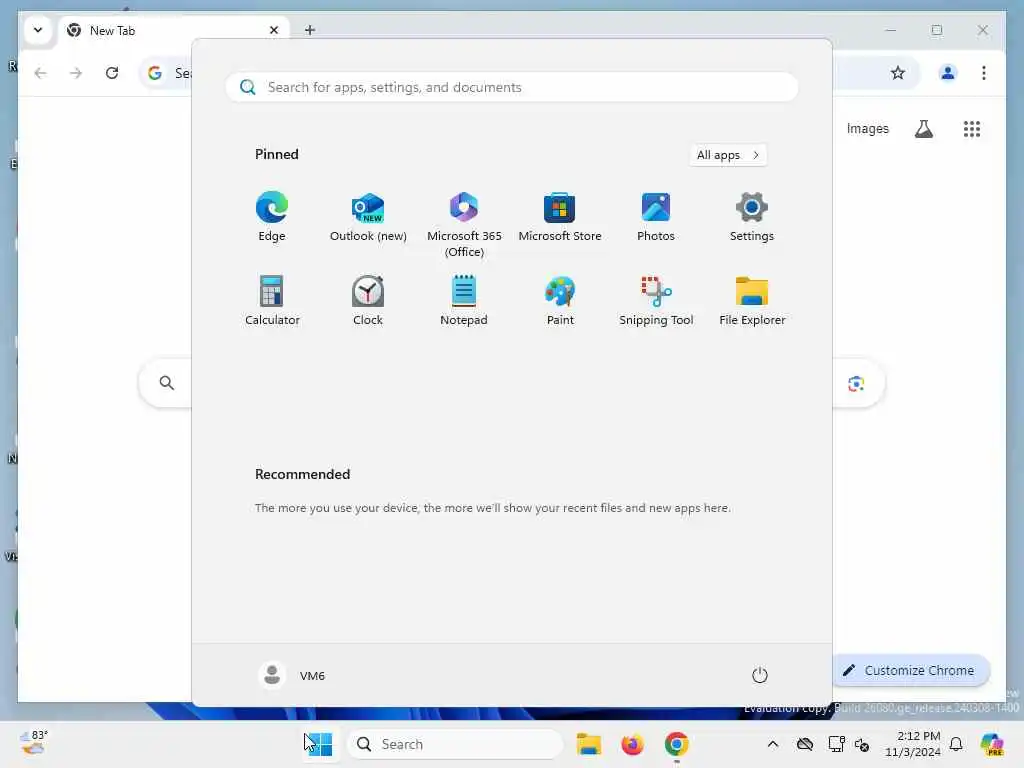
Task: Click the power button in Start menu
Action: pyautogui.click(x=760, y=675)
